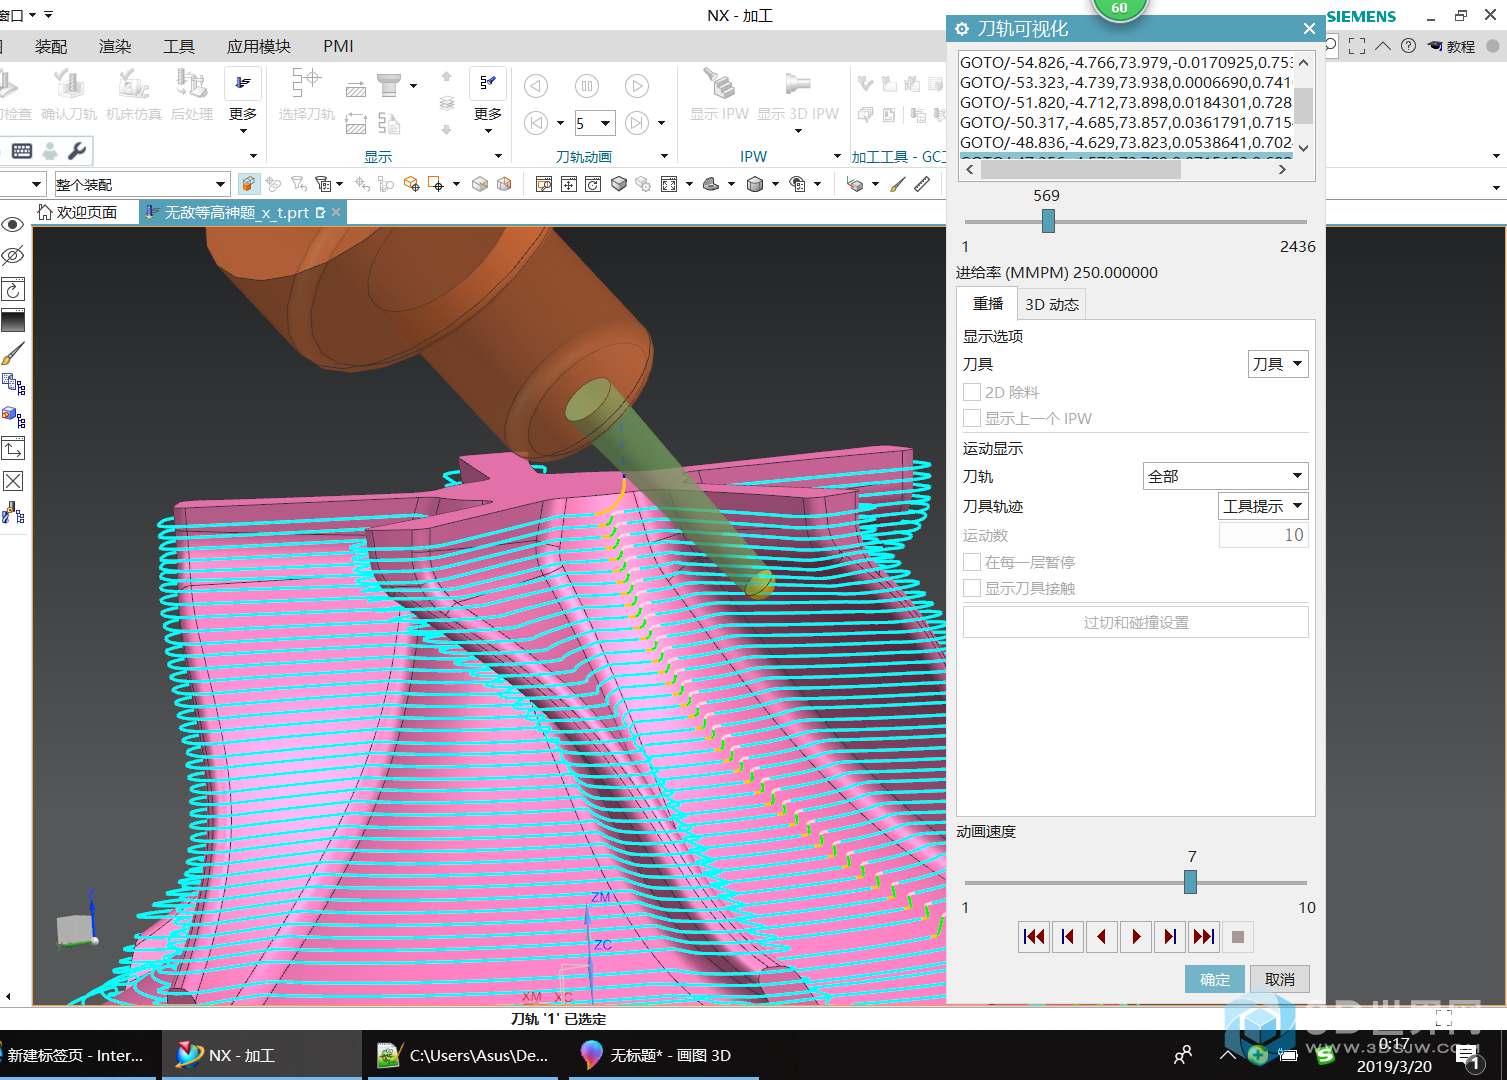Toggle the 显示刀具接触 checkbox
Image resolution: width=1507 pixels, height=1080 pixels.
pos(972,588)
